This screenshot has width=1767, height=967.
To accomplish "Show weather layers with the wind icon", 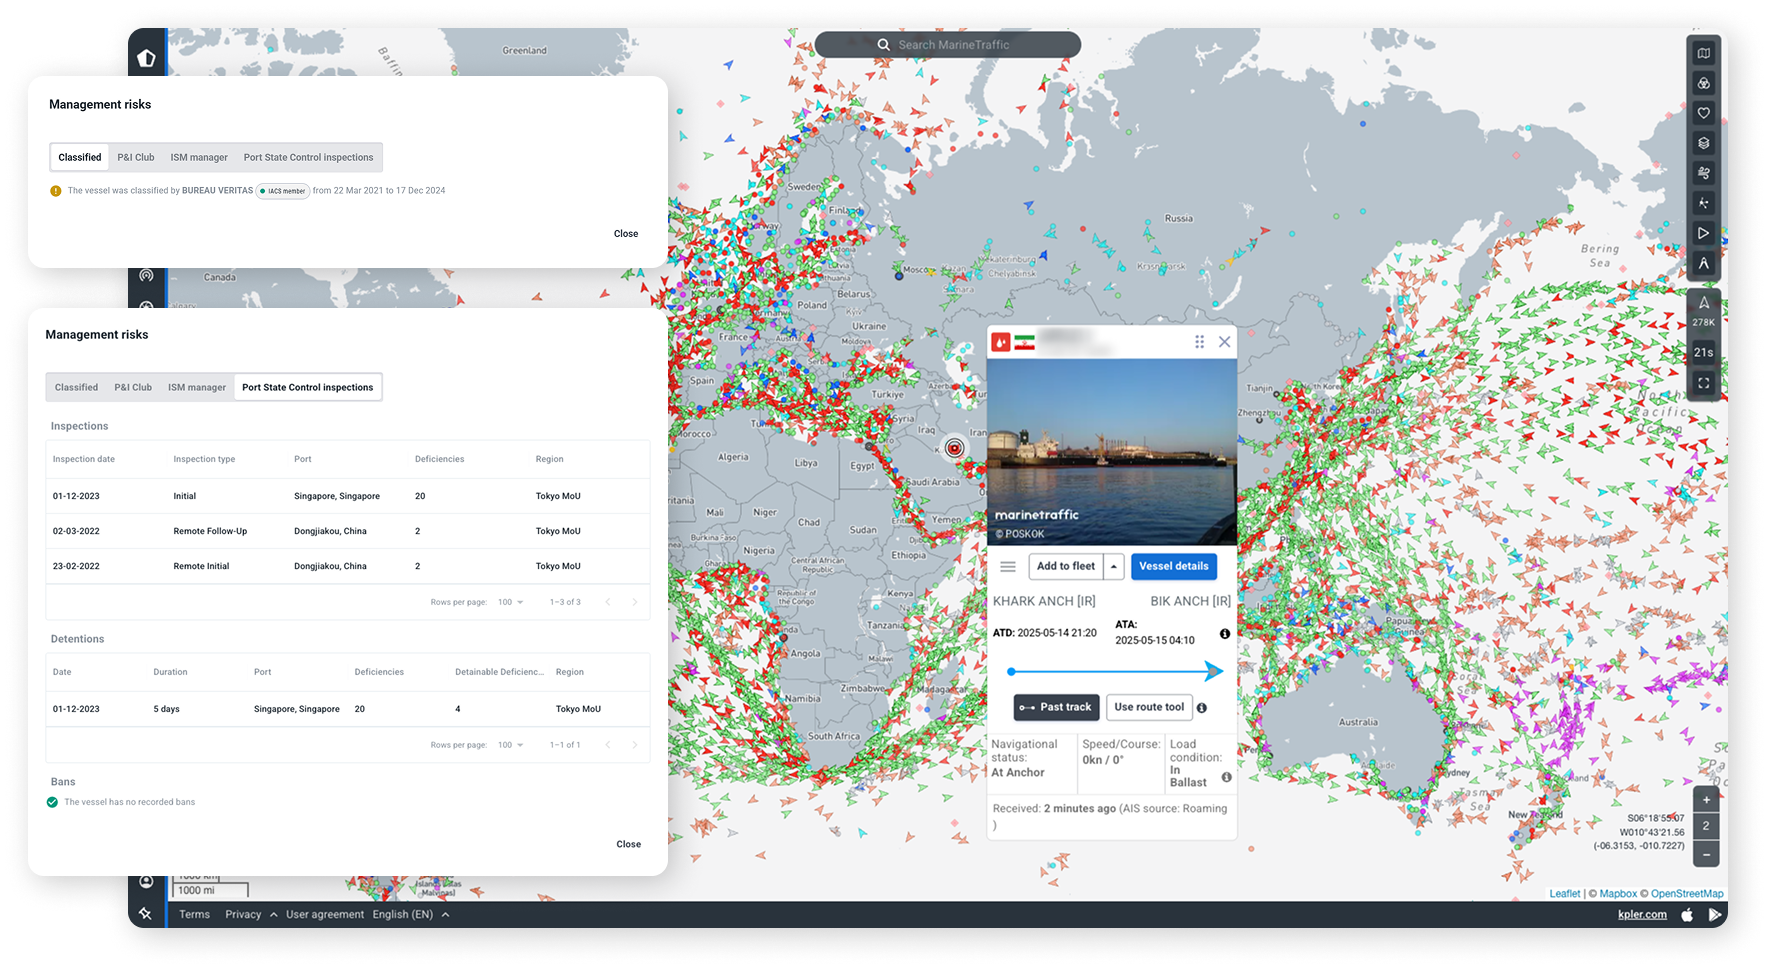I will (x=1704, y=173).
